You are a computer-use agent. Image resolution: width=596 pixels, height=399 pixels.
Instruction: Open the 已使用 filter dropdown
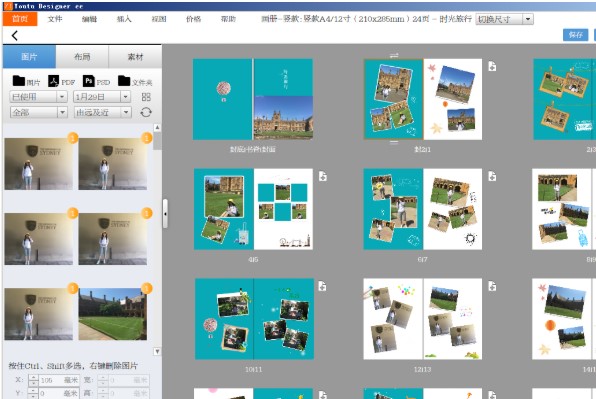[38, 97]
